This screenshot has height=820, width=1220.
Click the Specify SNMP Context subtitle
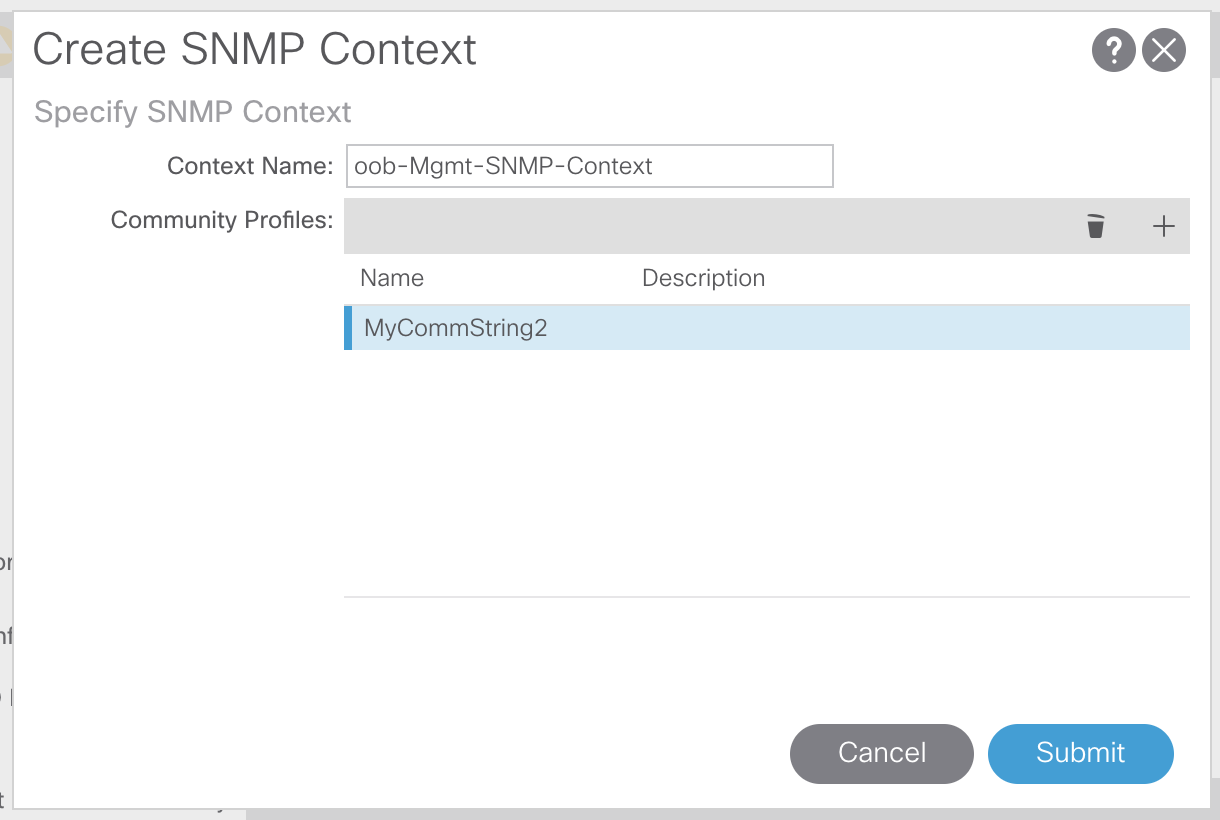pos(193,111)
